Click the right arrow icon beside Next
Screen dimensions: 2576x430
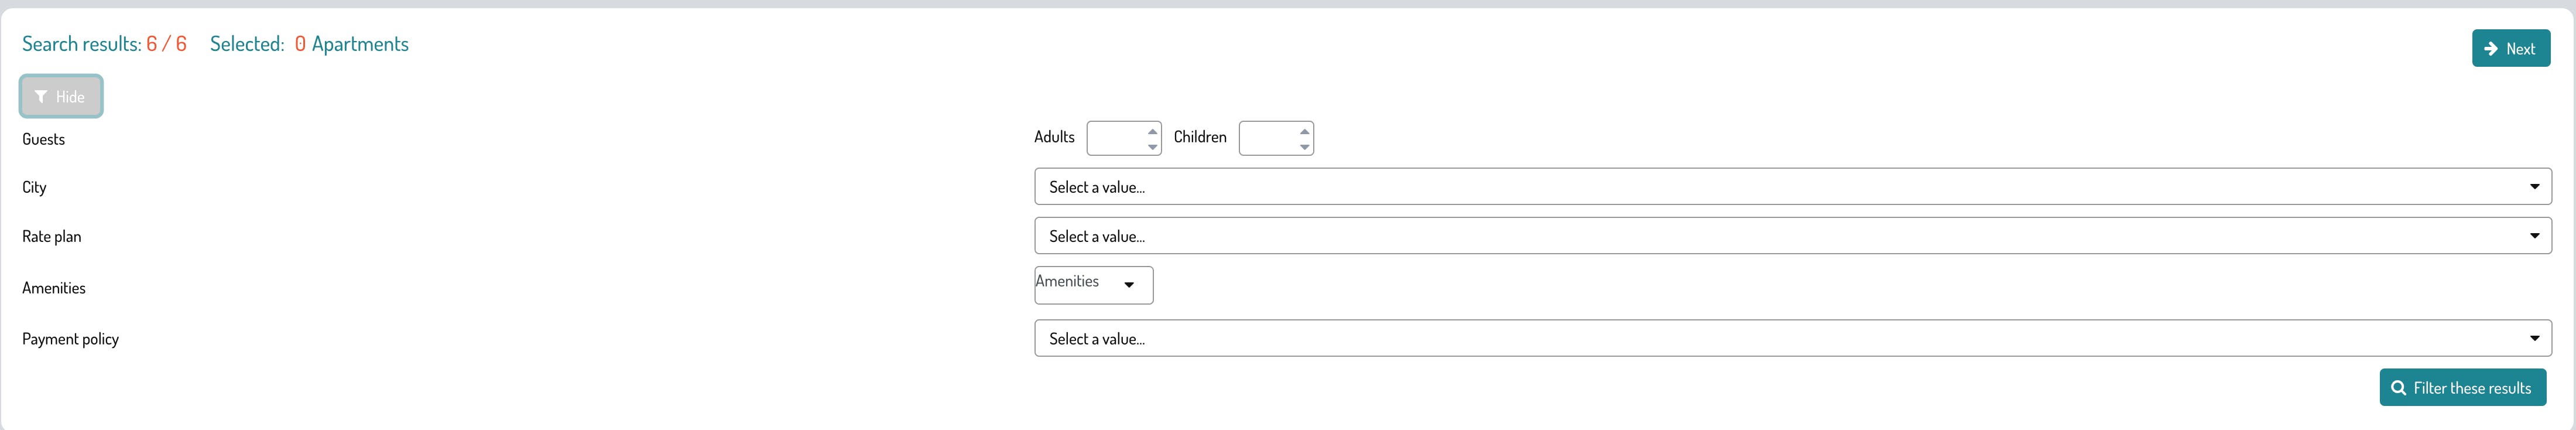click(x=2491, y=49)
